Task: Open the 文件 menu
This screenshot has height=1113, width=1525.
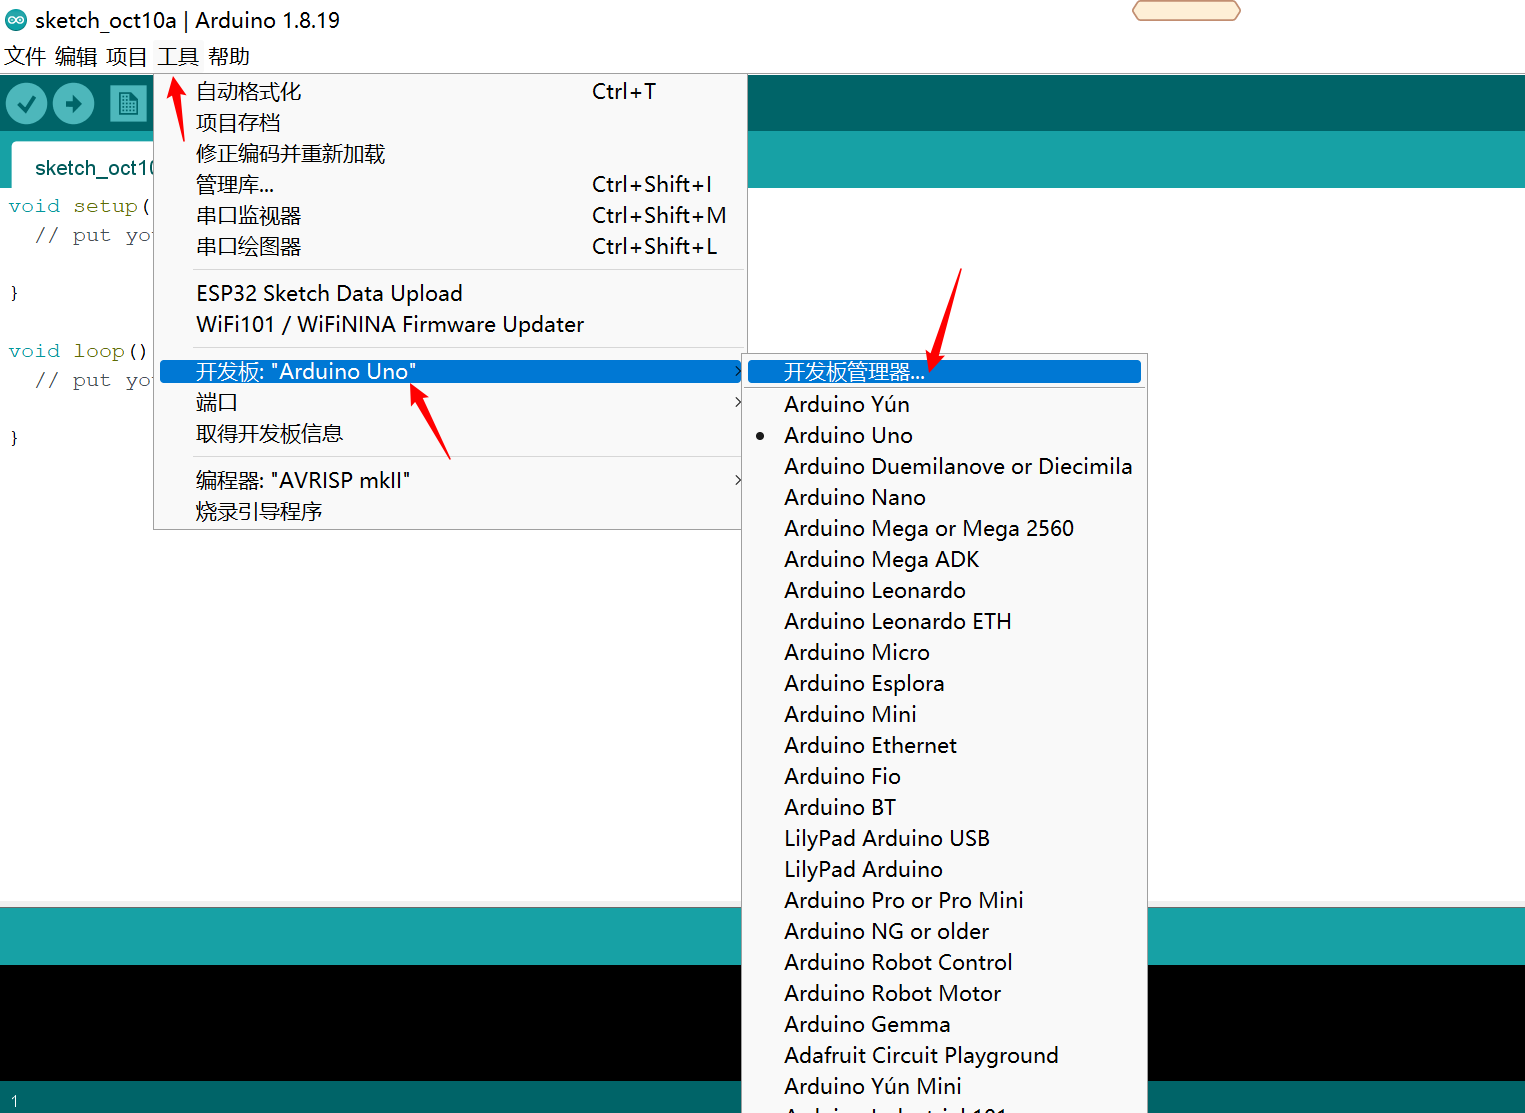Action: pyautogui.click(x=25, y=56)
